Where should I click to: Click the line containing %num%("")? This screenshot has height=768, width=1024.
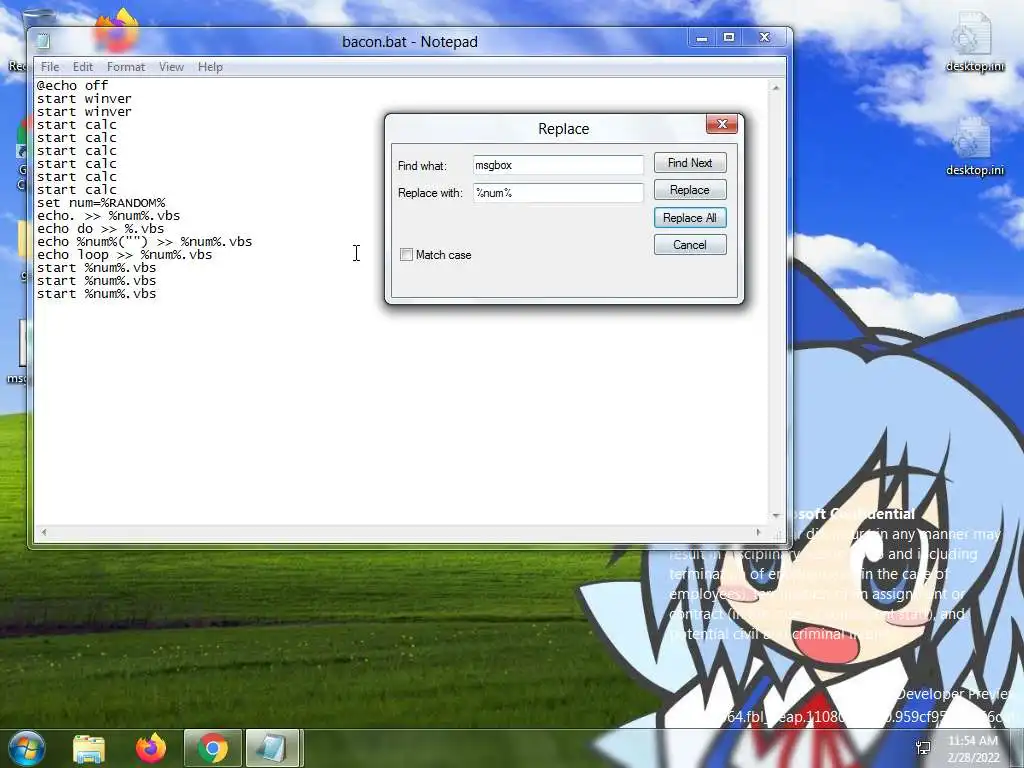click(x=144, y=242)
